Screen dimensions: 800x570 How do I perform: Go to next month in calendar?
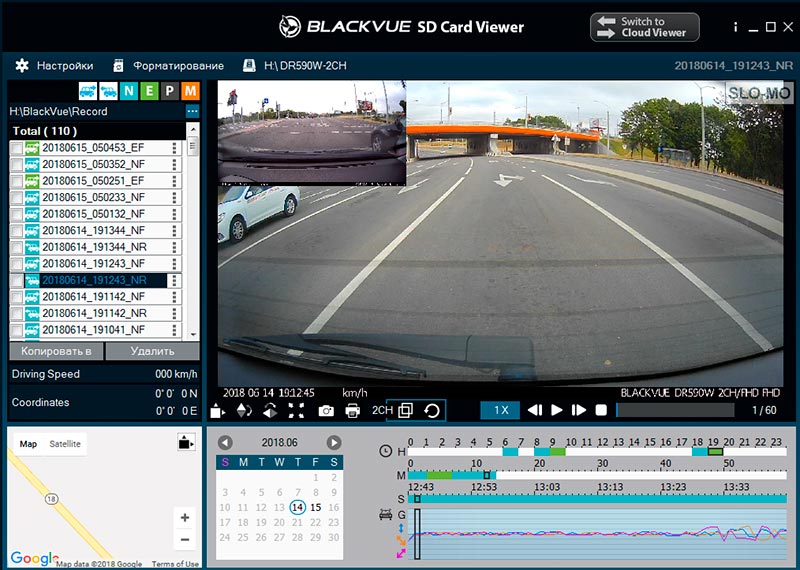point(334,442)
